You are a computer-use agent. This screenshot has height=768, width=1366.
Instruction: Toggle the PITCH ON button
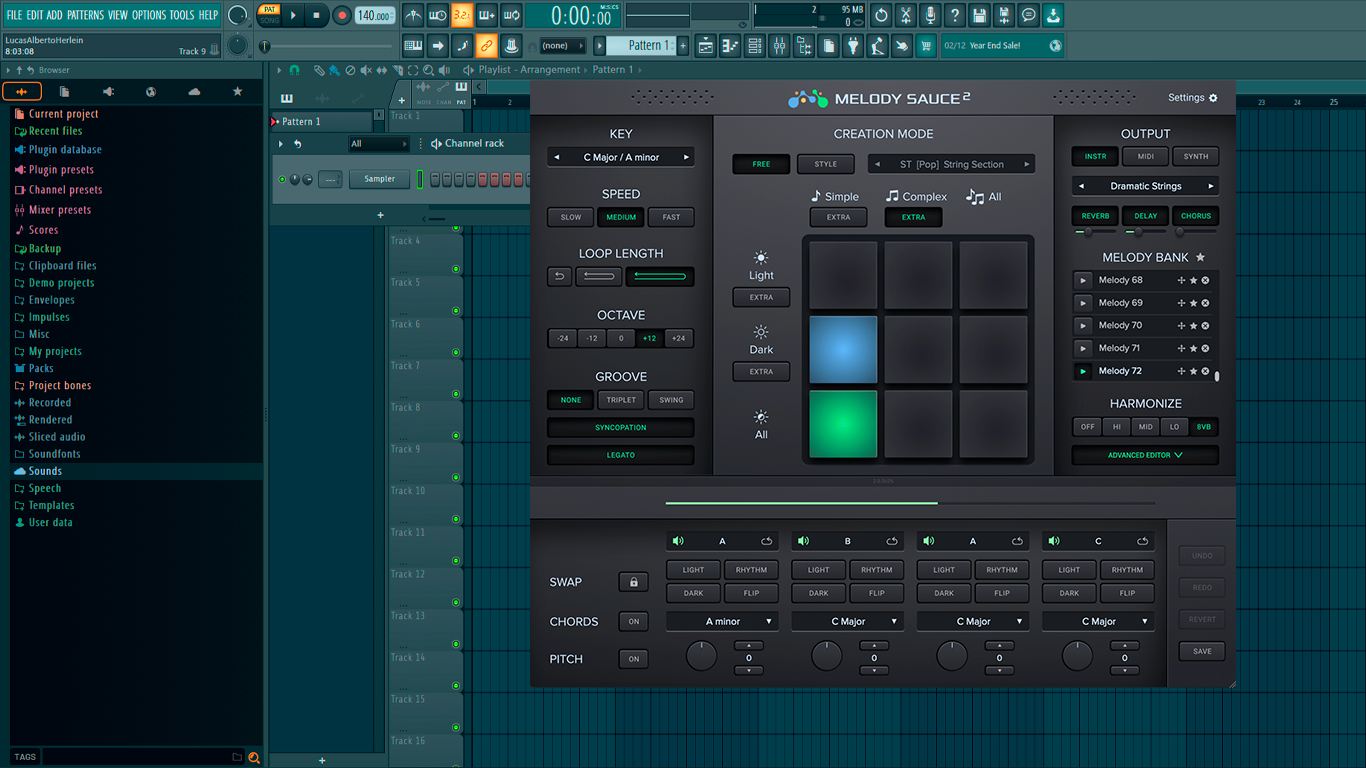pos(633,659)
